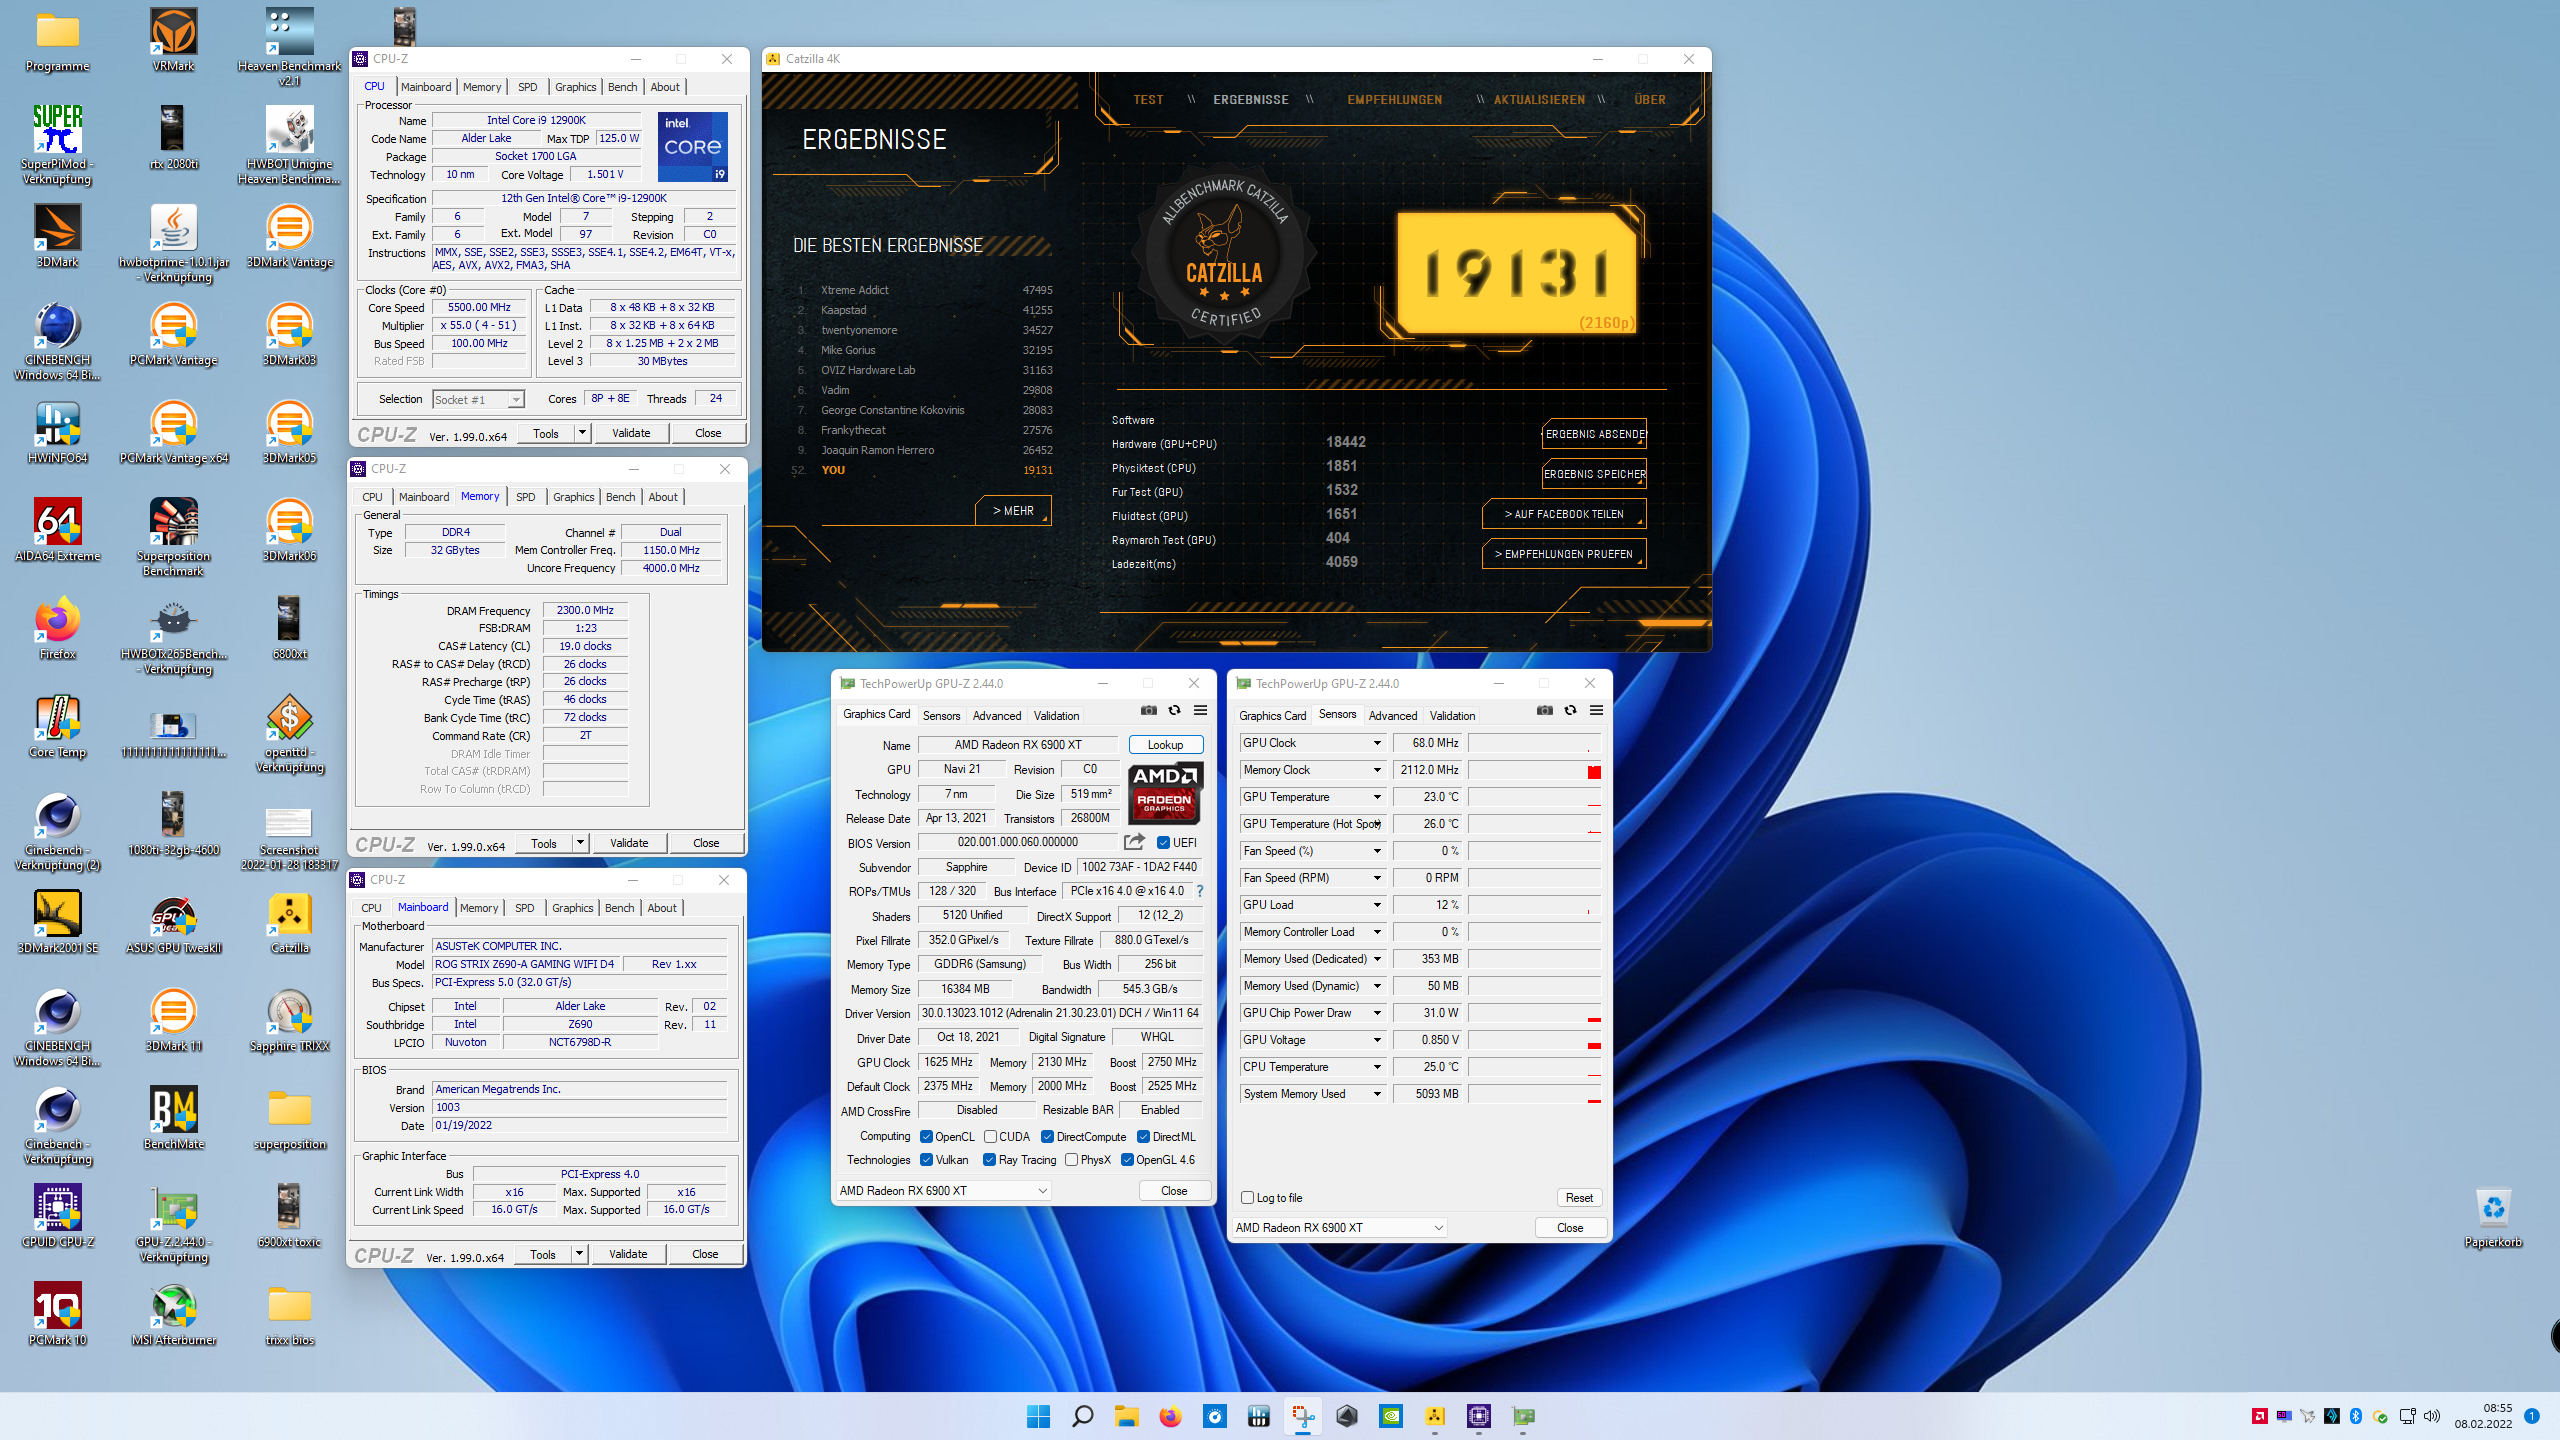2560x1440 pixels.
Task: Click AUF FACEBOOK TEILEN button
Action: [1564, 514]
